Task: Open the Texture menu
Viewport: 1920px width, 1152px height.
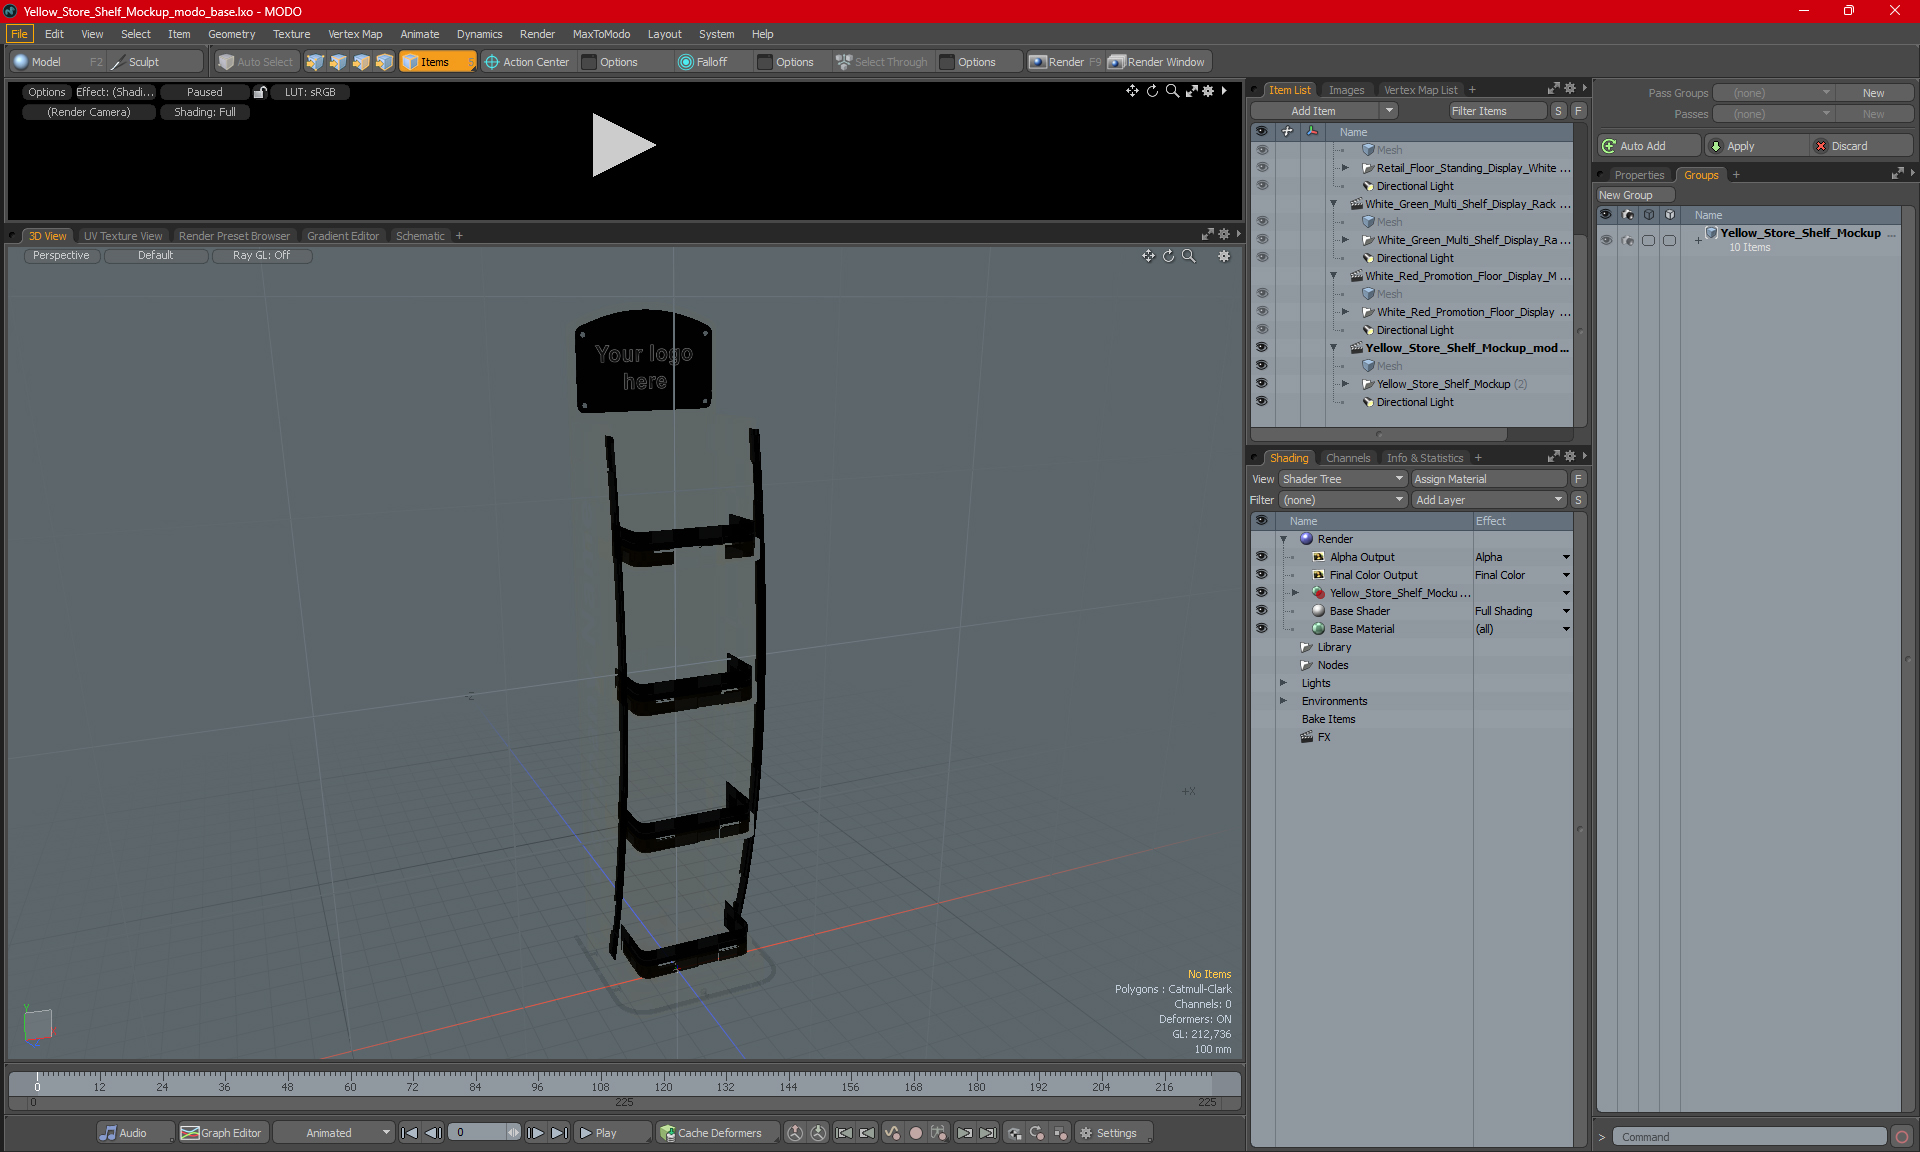Action: [291, 34]
